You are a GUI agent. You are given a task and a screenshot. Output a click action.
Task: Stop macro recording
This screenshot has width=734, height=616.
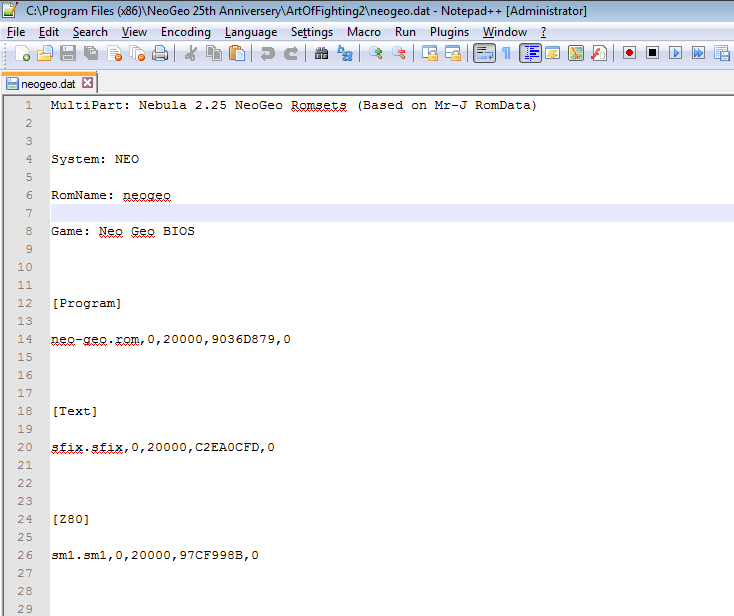(x=653, y=53)
